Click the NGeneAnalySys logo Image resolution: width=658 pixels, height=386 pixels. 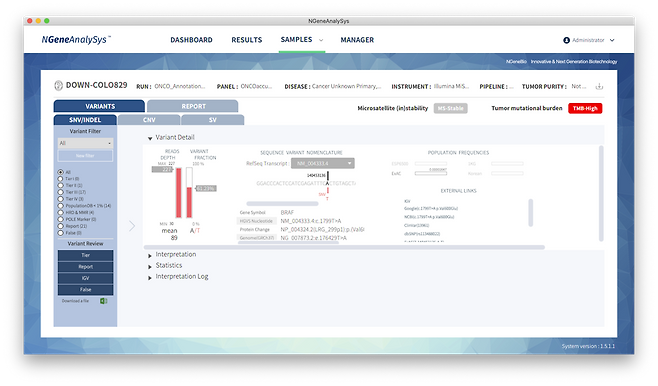76,39
